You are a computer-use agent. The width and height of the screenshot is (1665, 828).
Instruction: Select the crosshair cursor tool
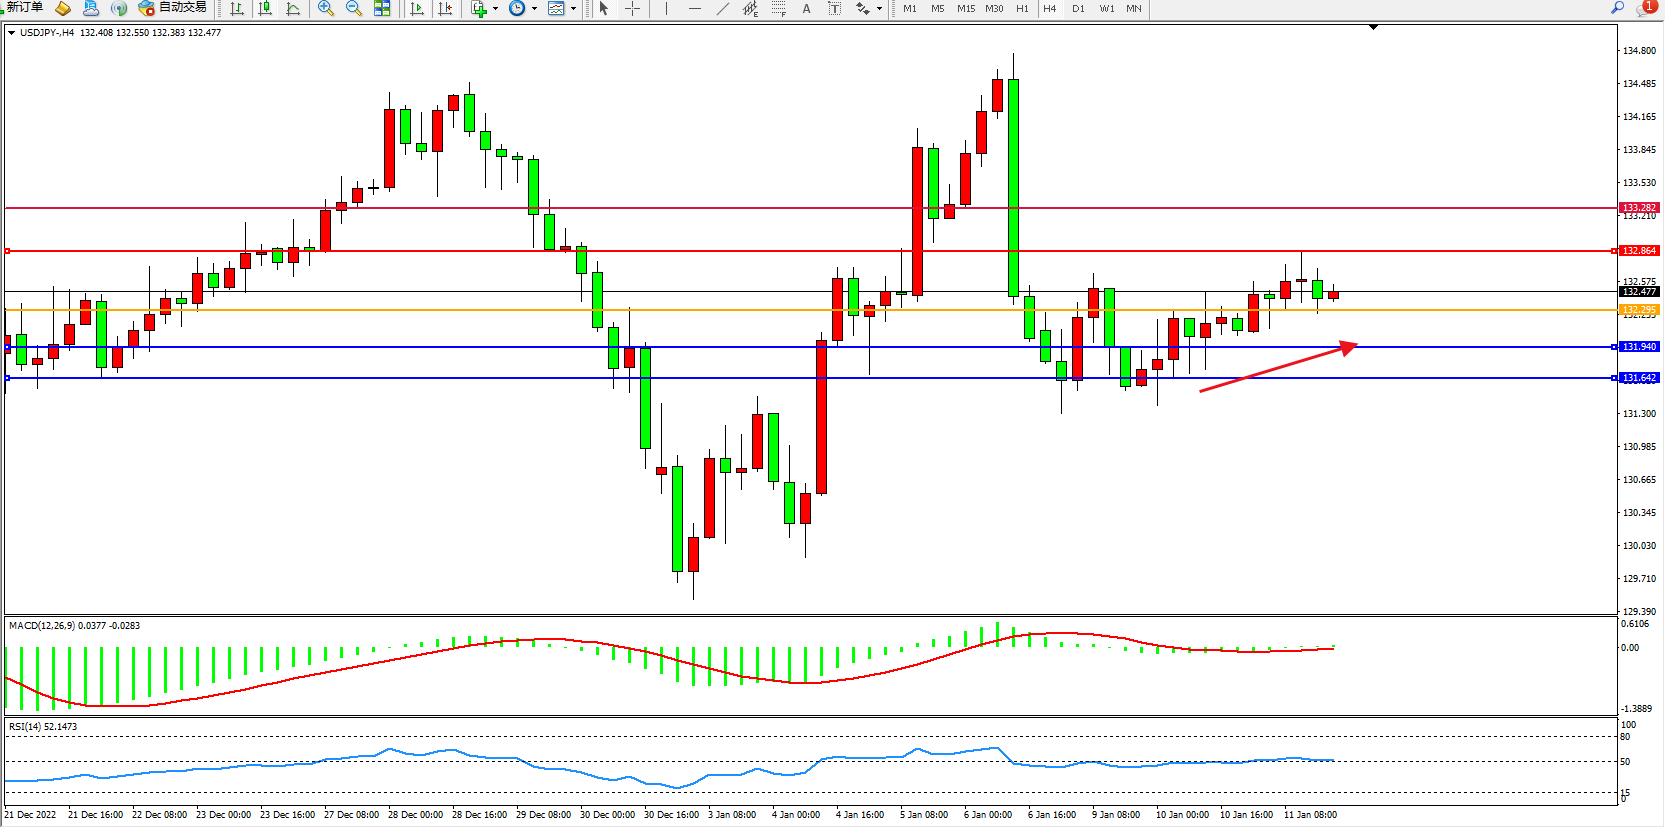click(x=632, y=9)
